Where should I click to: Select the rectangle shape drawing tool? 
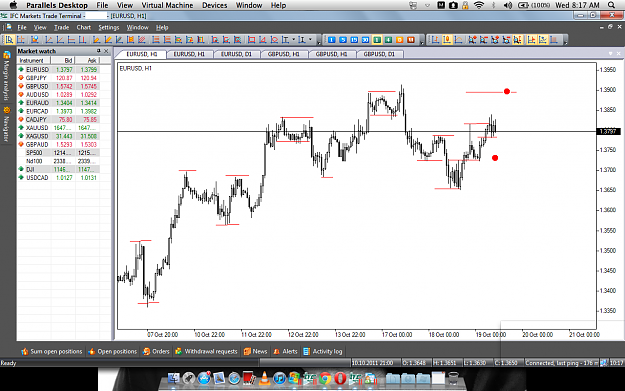pos(252,39)
